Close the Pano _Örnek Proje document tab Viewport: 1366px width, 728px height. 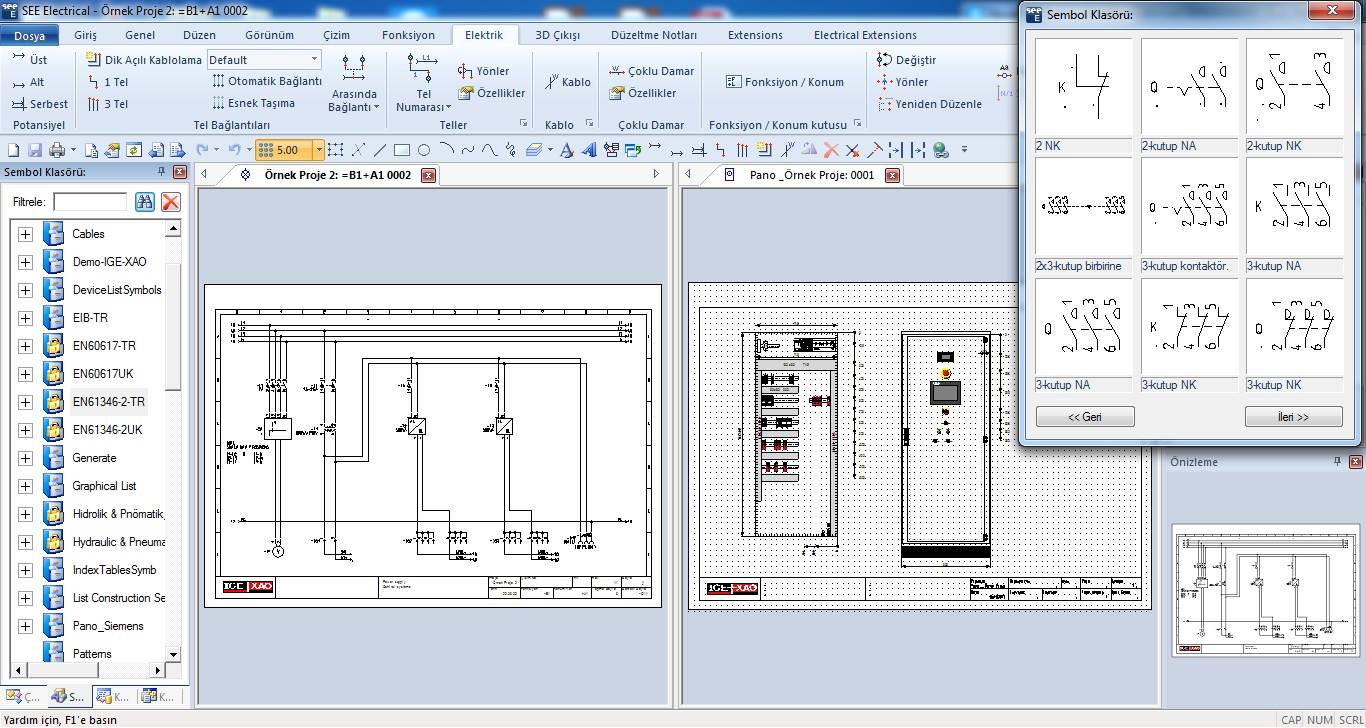[x=892, y=175]
